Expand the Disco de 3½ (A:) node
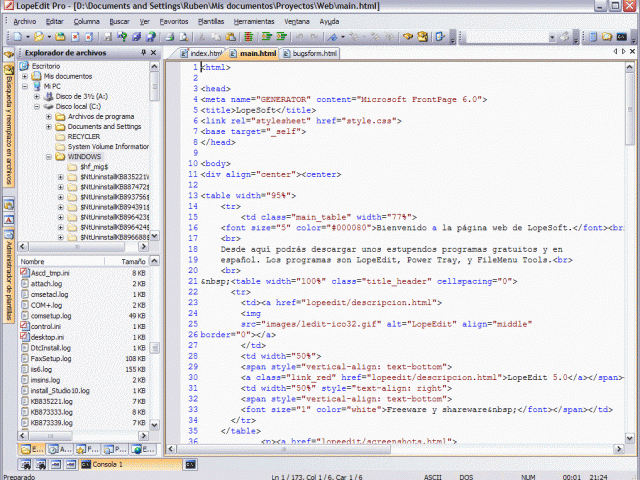Image resolution: width=640 pixels, height=480 pixels. click(37, 97)
